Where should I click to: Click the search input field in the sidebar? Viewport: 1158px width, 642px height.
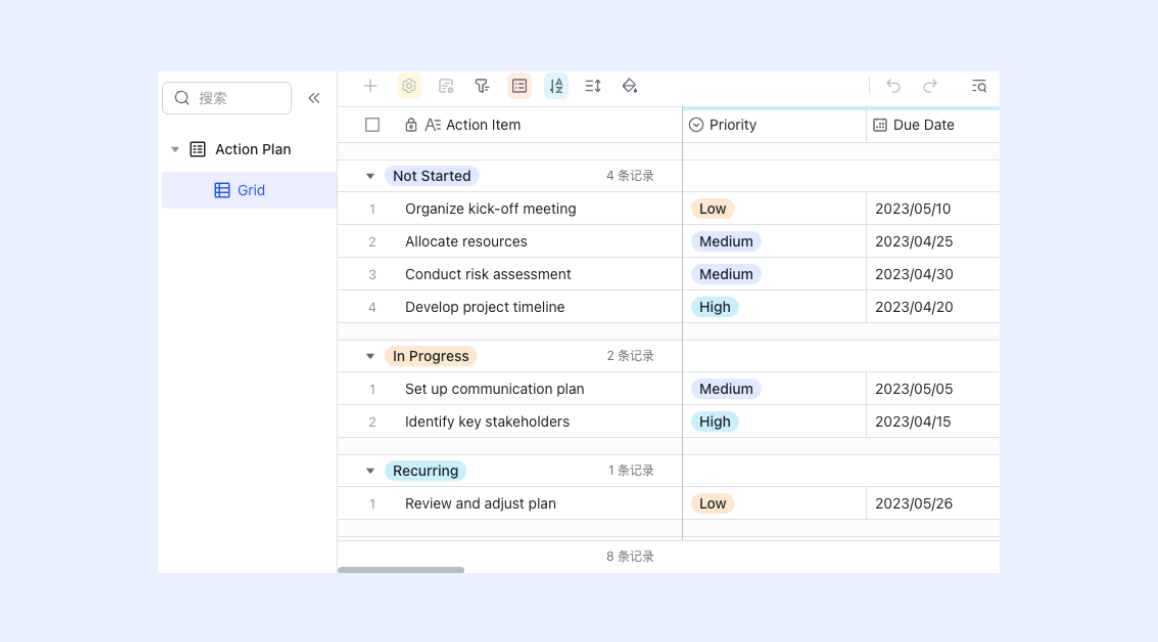[227, 98]
